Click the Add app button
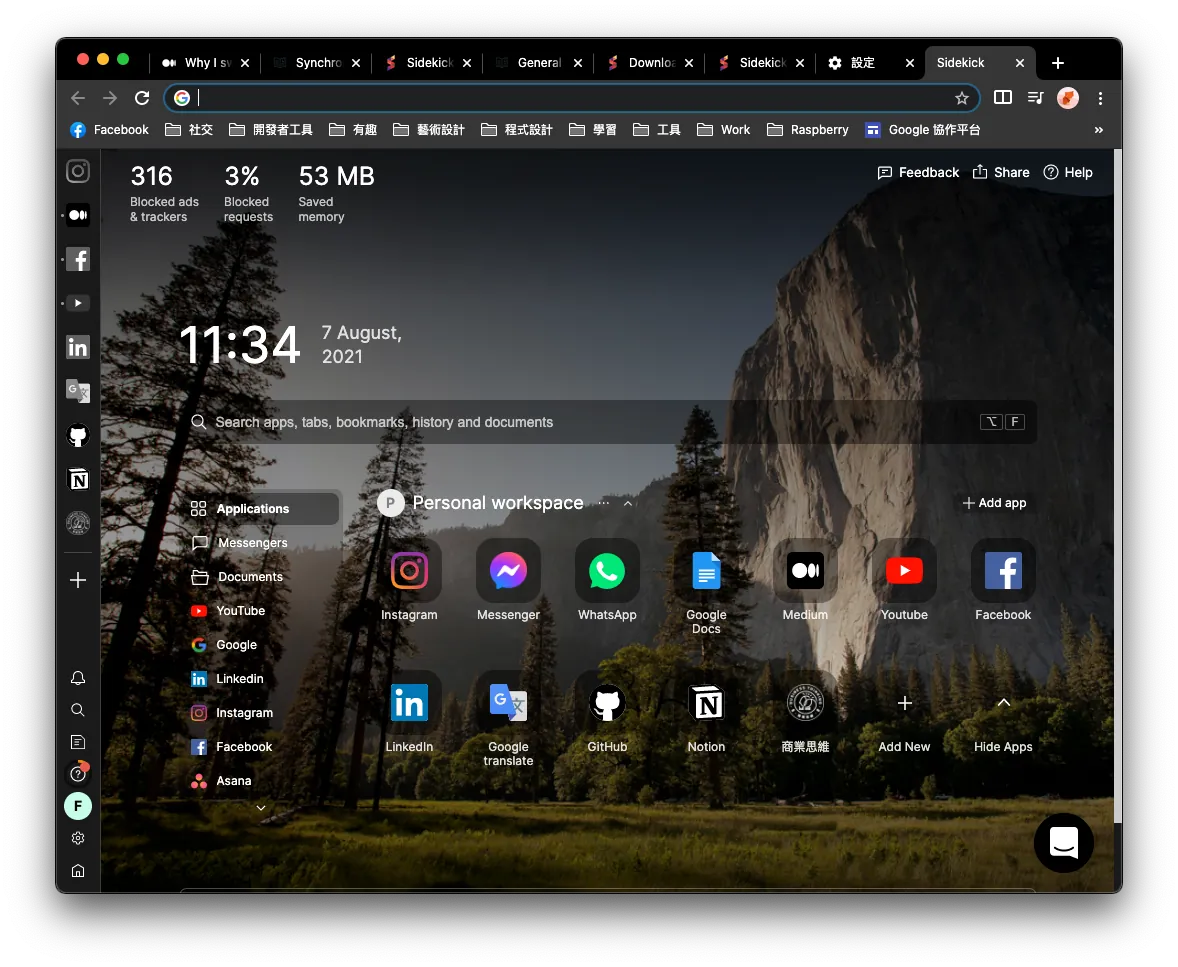Viewport: 1178px width, 967px height. click(994, 503)
